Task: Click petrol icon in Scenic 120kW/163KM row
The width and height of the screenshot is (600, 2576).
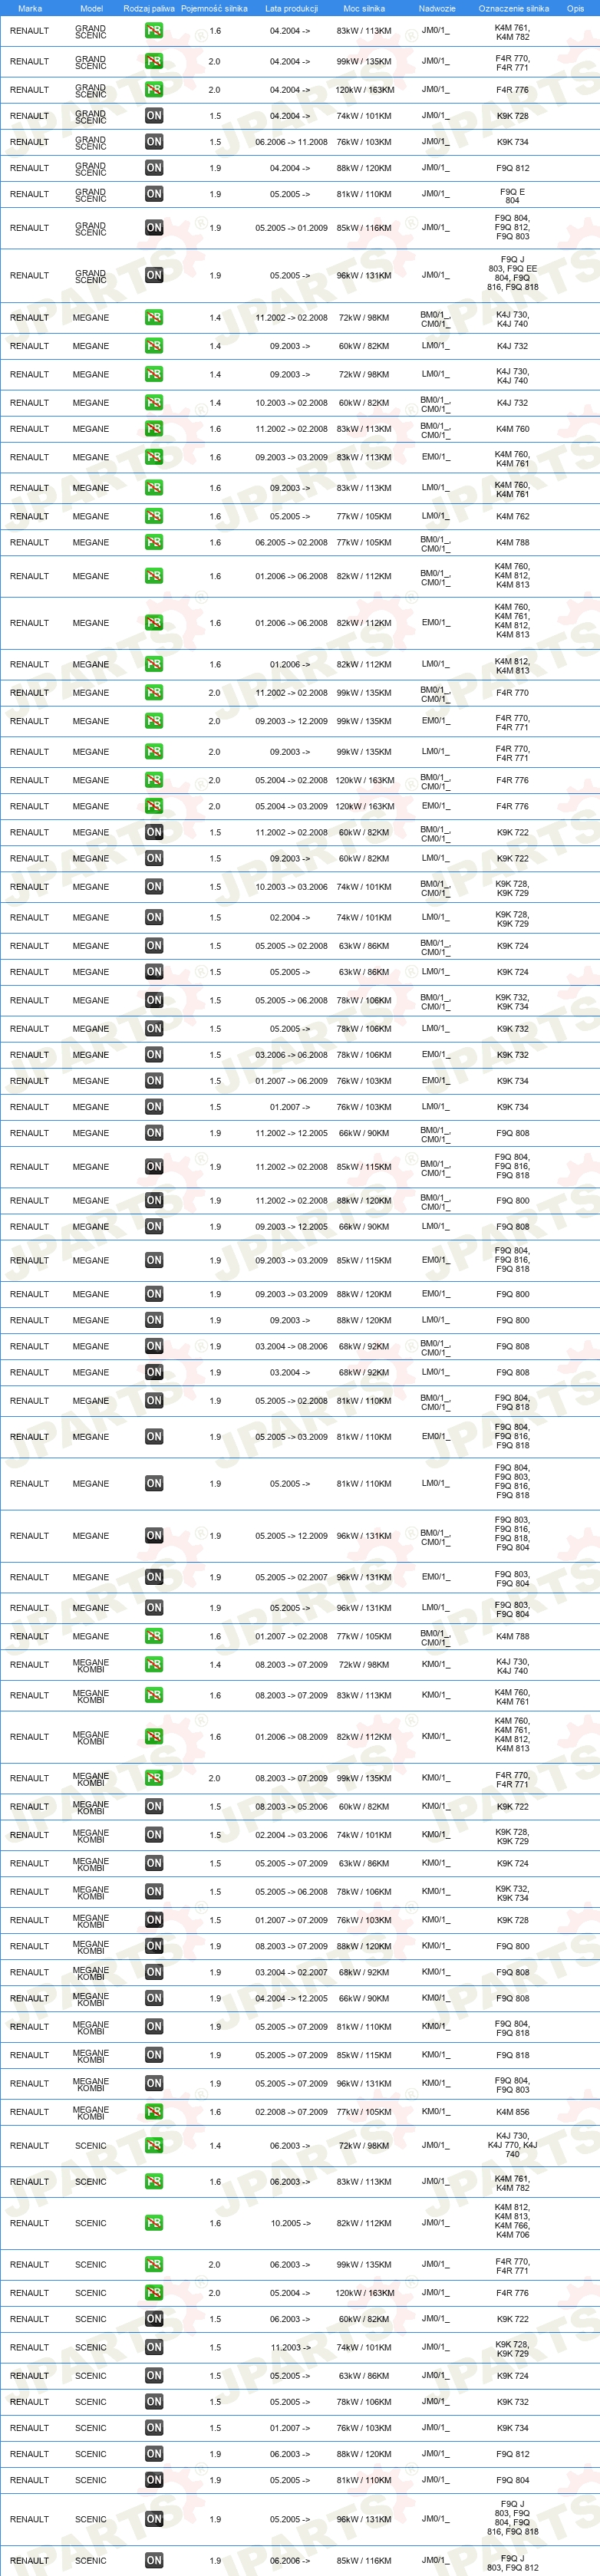Action: pyautogui.click(x=153, y=2293)
